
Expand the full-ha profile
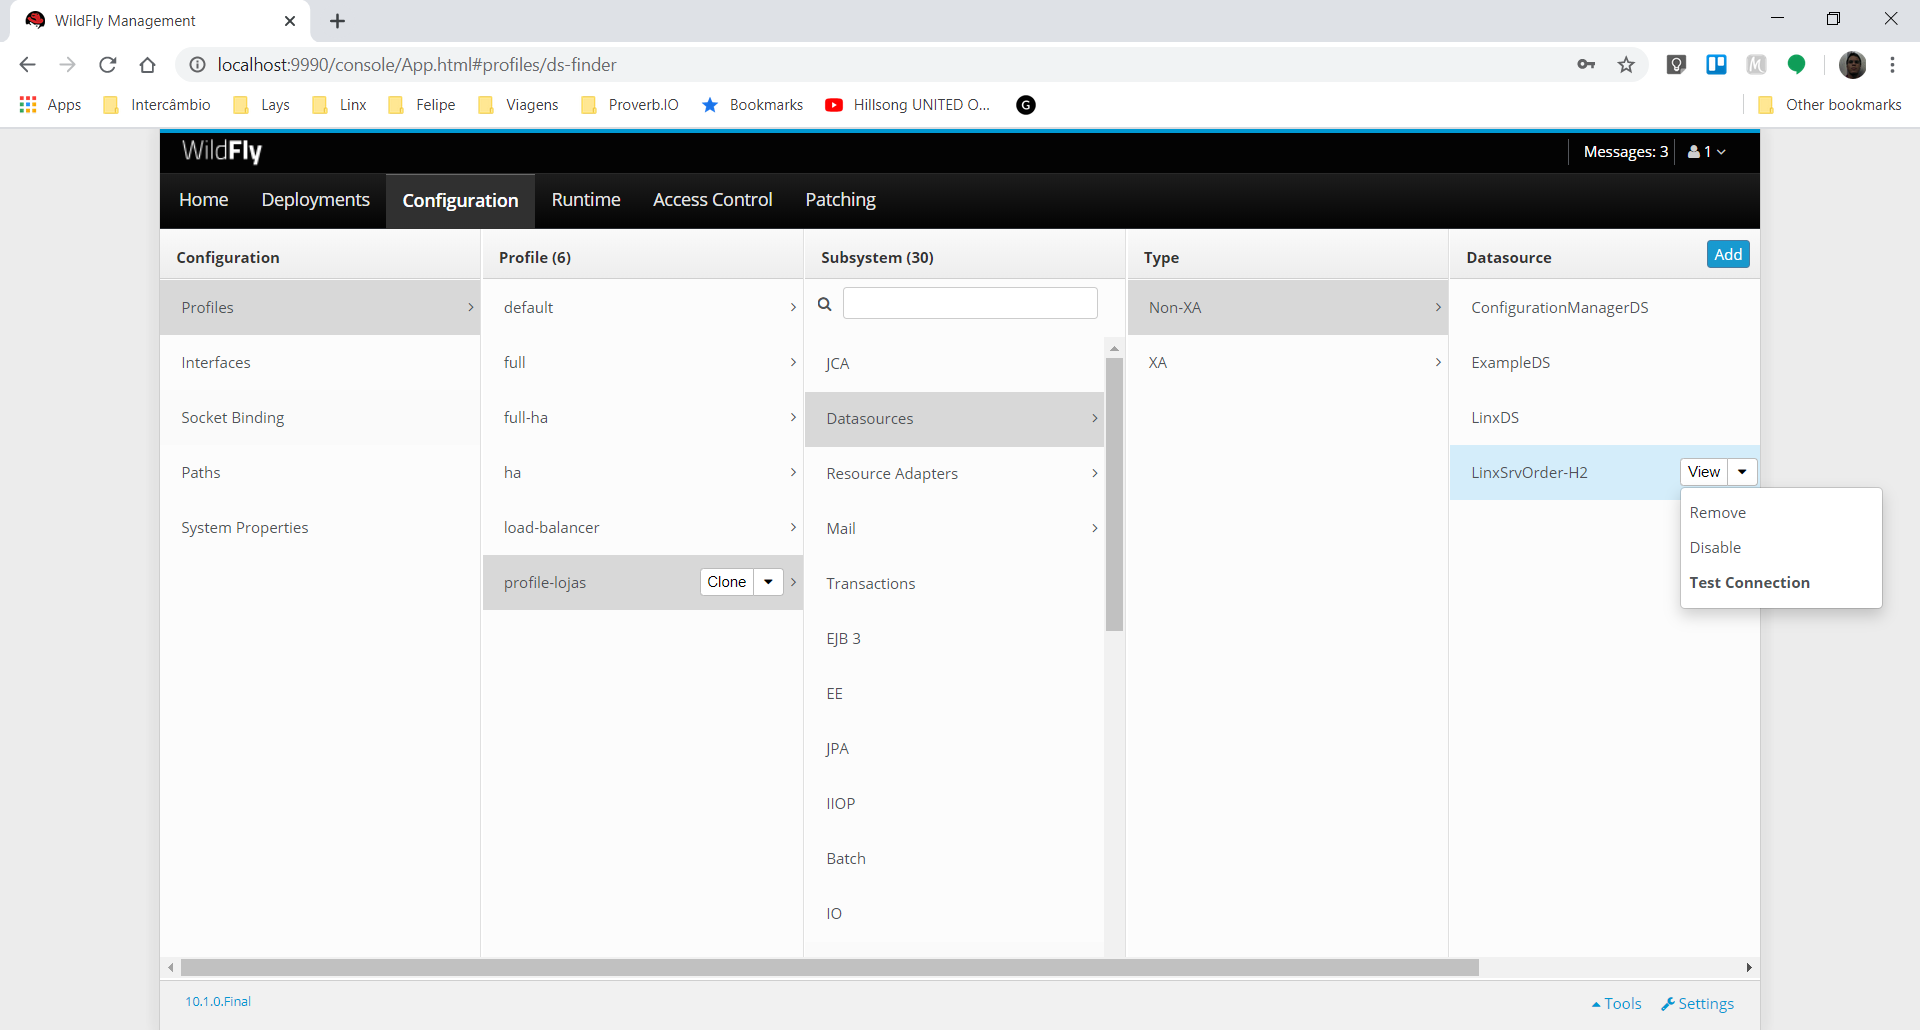click(x=793, y=418)
